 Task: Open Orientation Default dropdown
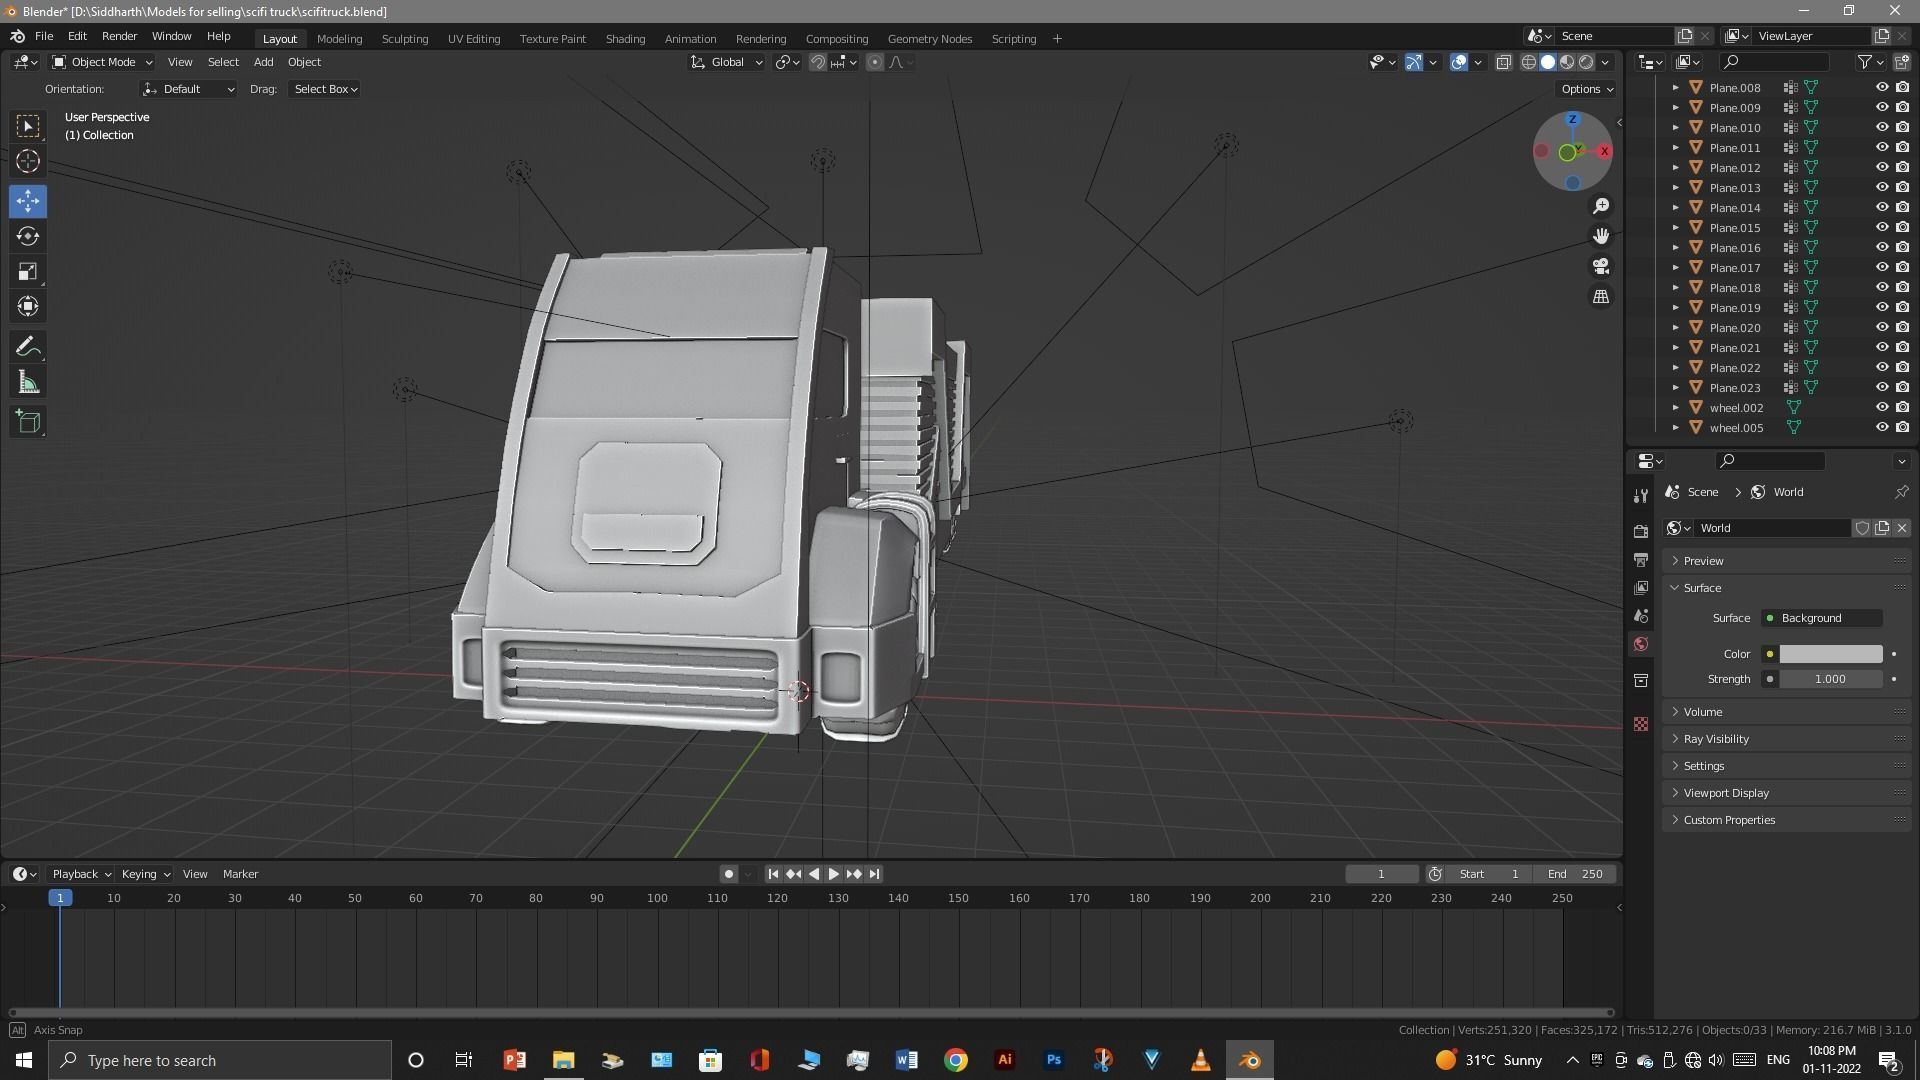(189, 89)
